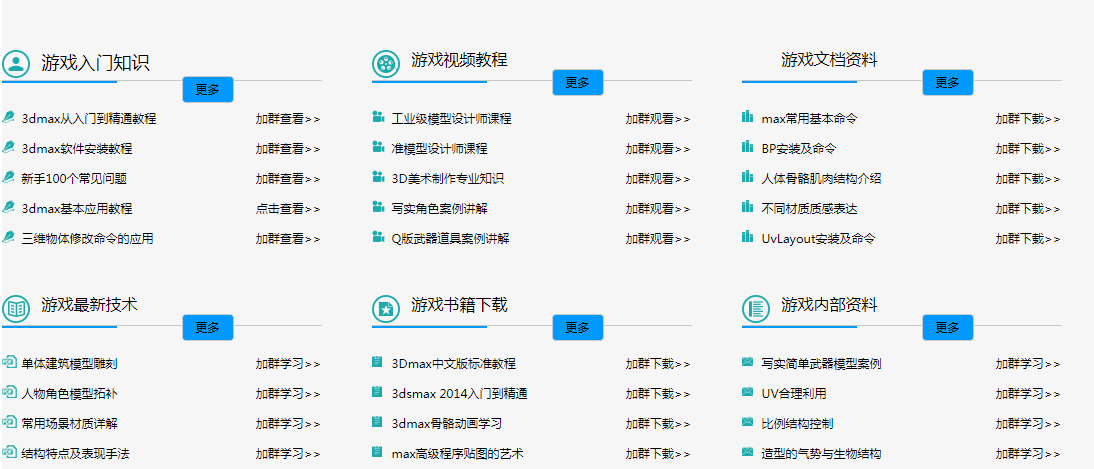Open the max高级程序贴图的艺术 link
This screenshot has height=469, width=1094.
coord(457,454)
